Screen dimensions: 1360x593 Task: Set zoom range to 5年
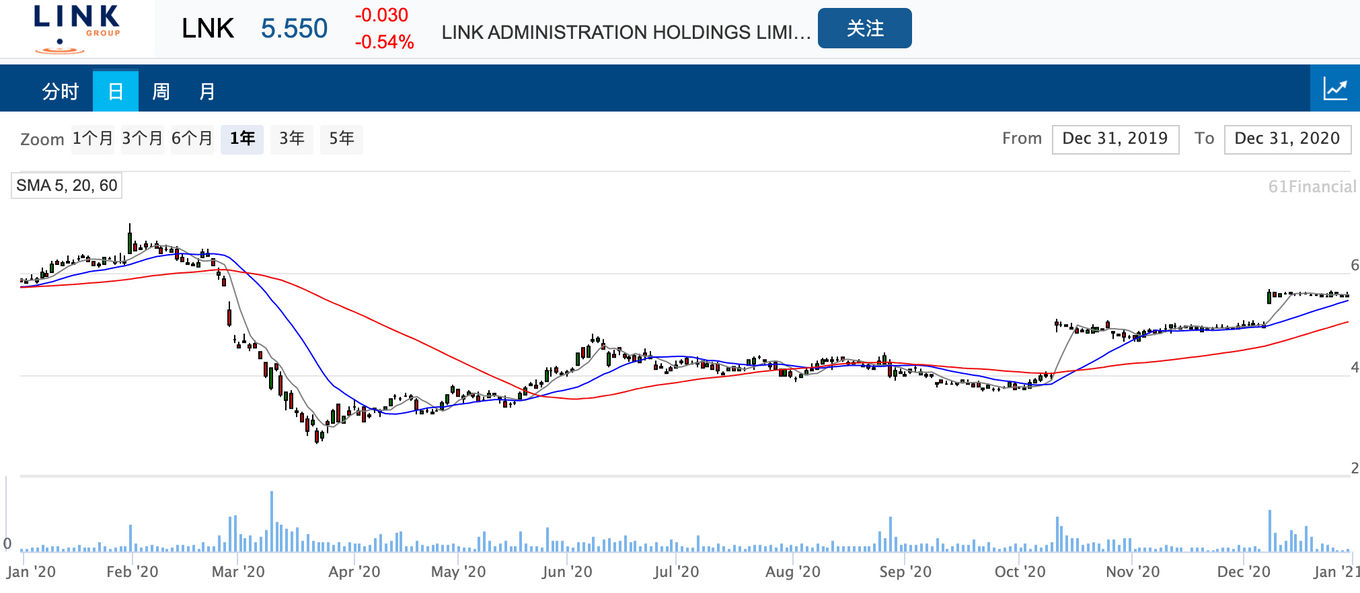pyautogui.click(x=341, y=139)
